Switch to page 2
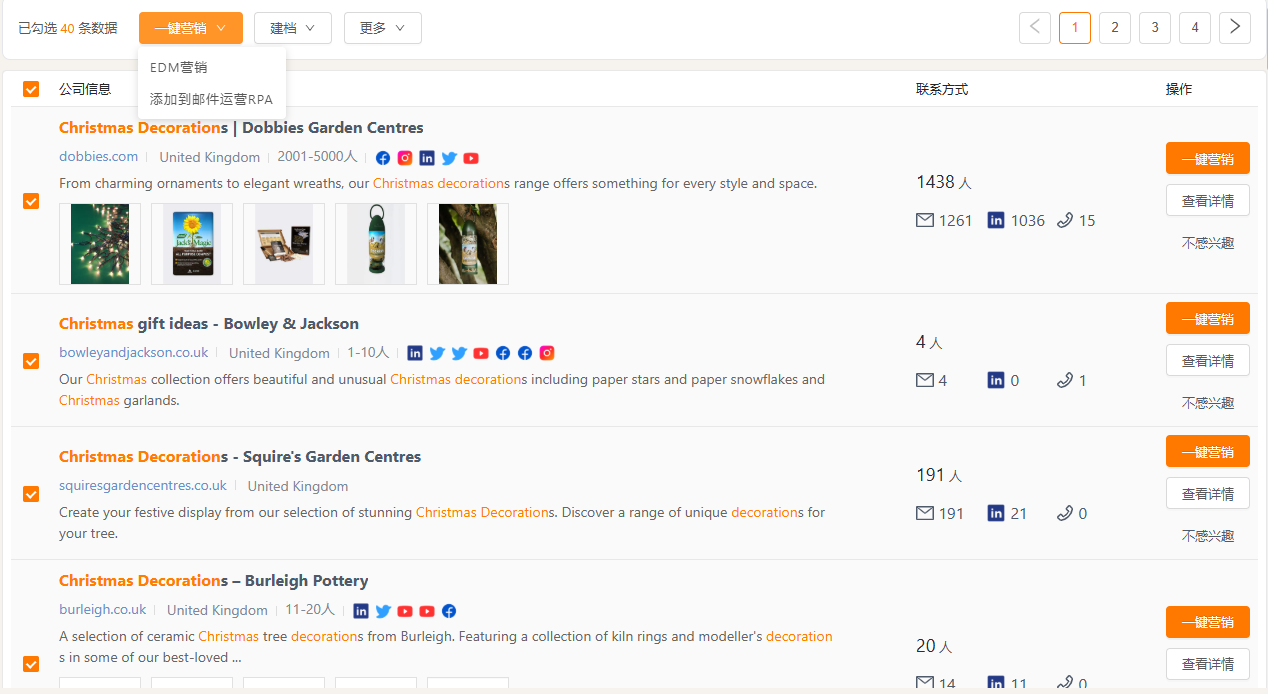 (1115, 27)
